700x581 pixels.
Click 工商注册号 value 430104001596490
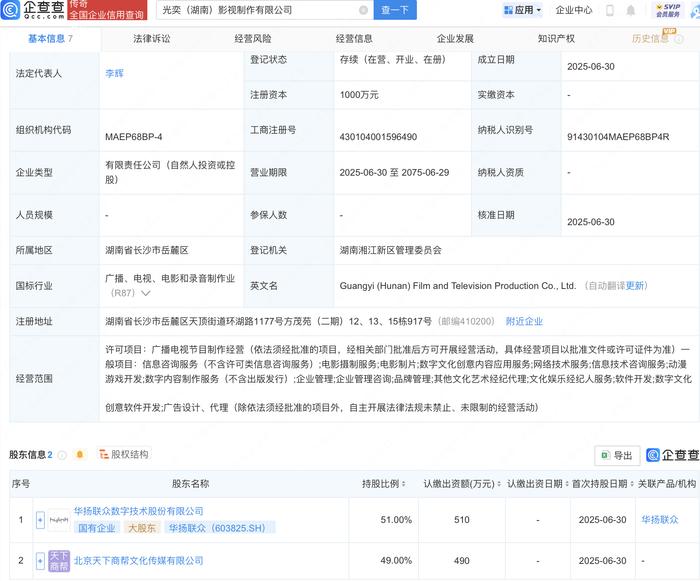(378, 137)
